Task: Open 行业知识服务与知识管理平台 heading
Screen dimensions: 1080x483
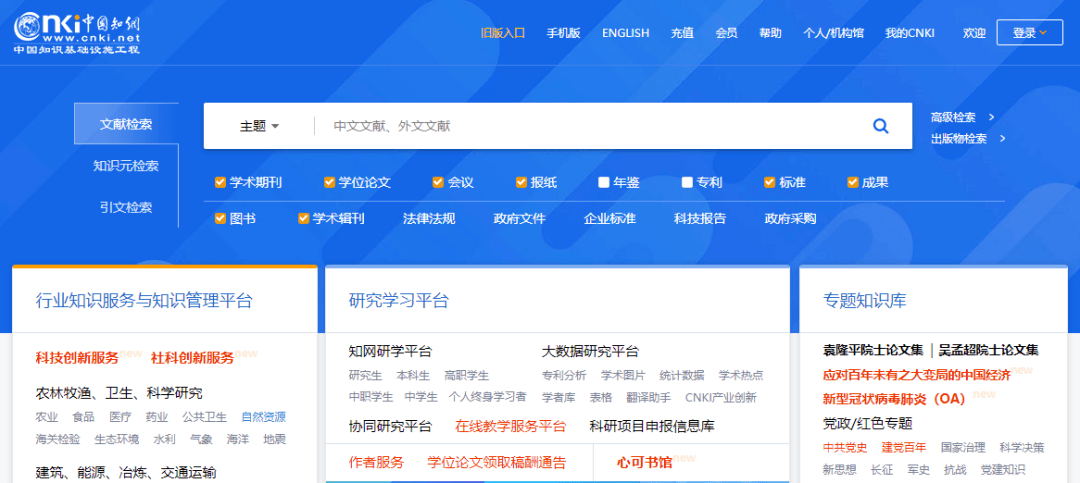Action: [x=144, y=300]
